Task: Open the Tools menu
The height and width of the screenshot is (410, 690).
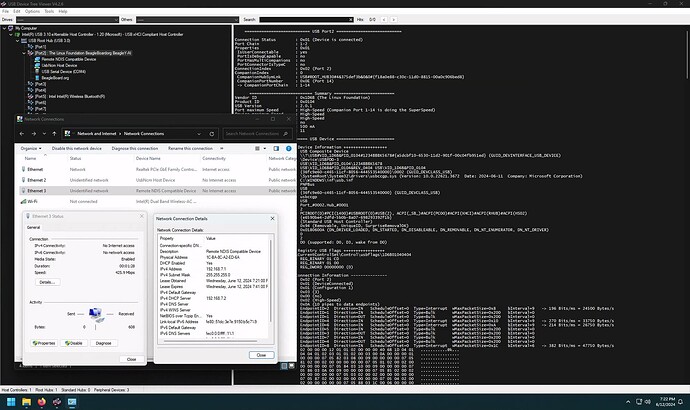Action: point(49,11)
